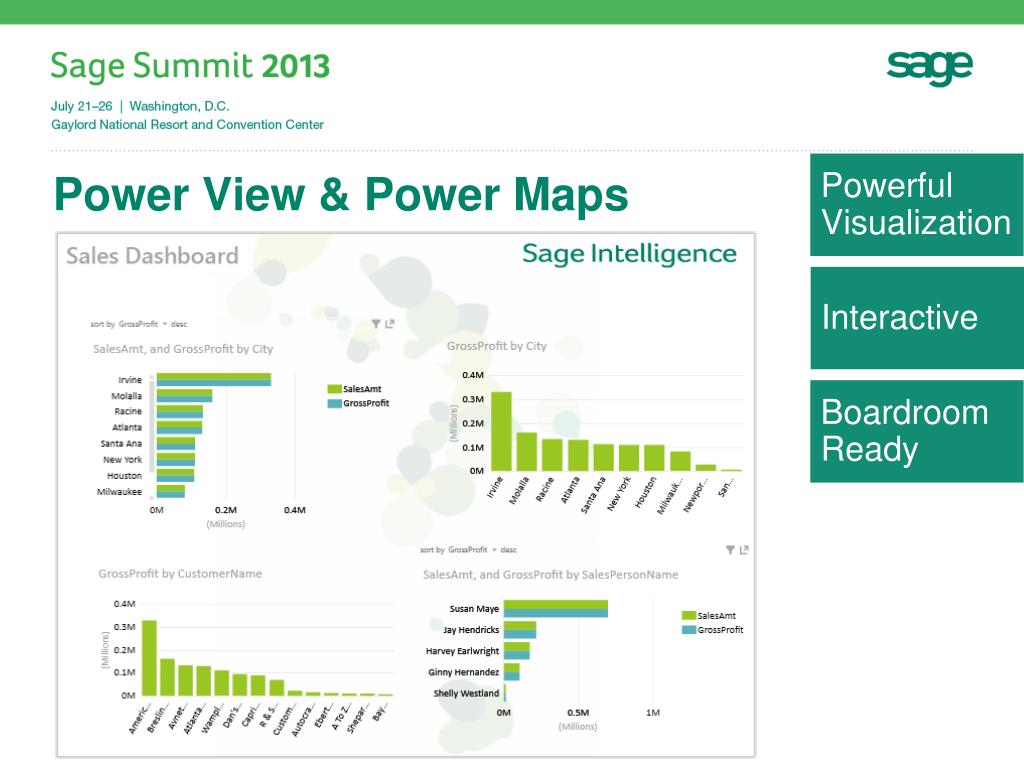Screen dimensions: 1024x768
Task: Click the Boardroom Ready tile
Action: click(917, 431)
